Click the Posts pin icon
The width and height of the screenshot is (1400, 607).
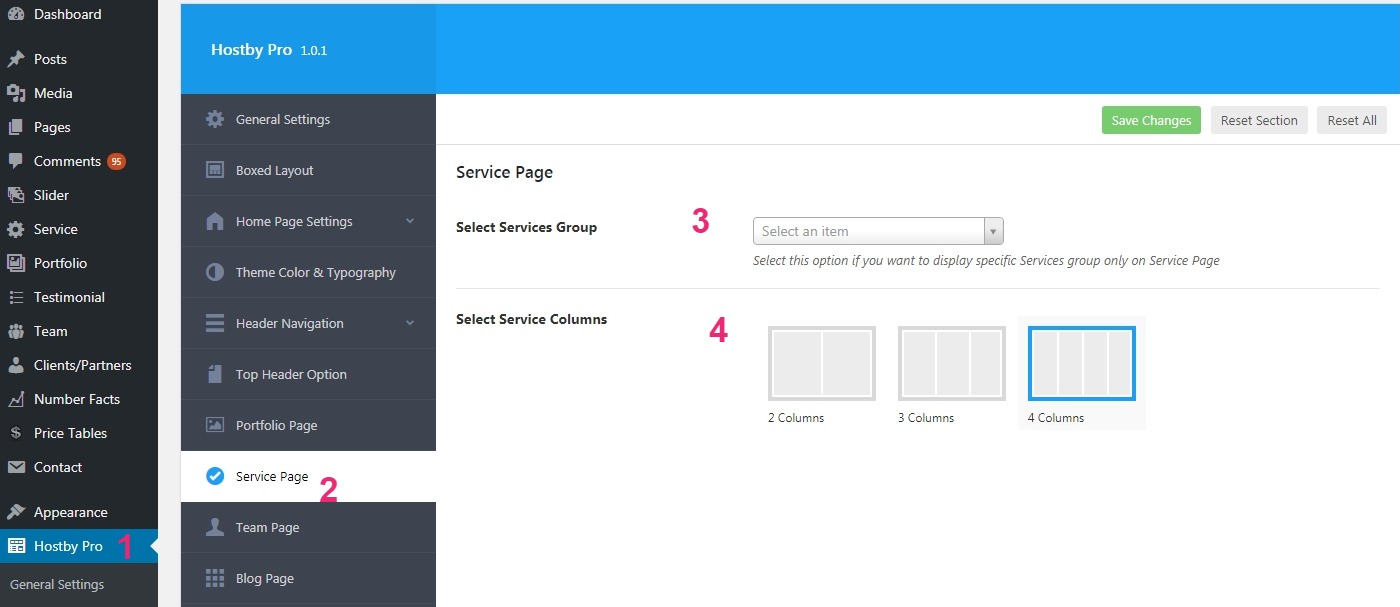click(16, 59)
